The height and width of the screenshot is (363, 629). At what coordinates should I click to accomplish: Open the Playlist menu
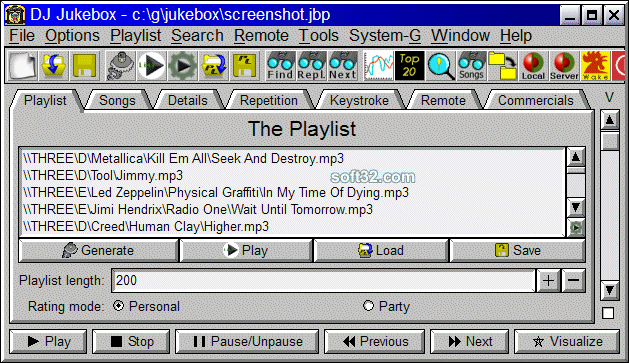[x=136, y=36]
